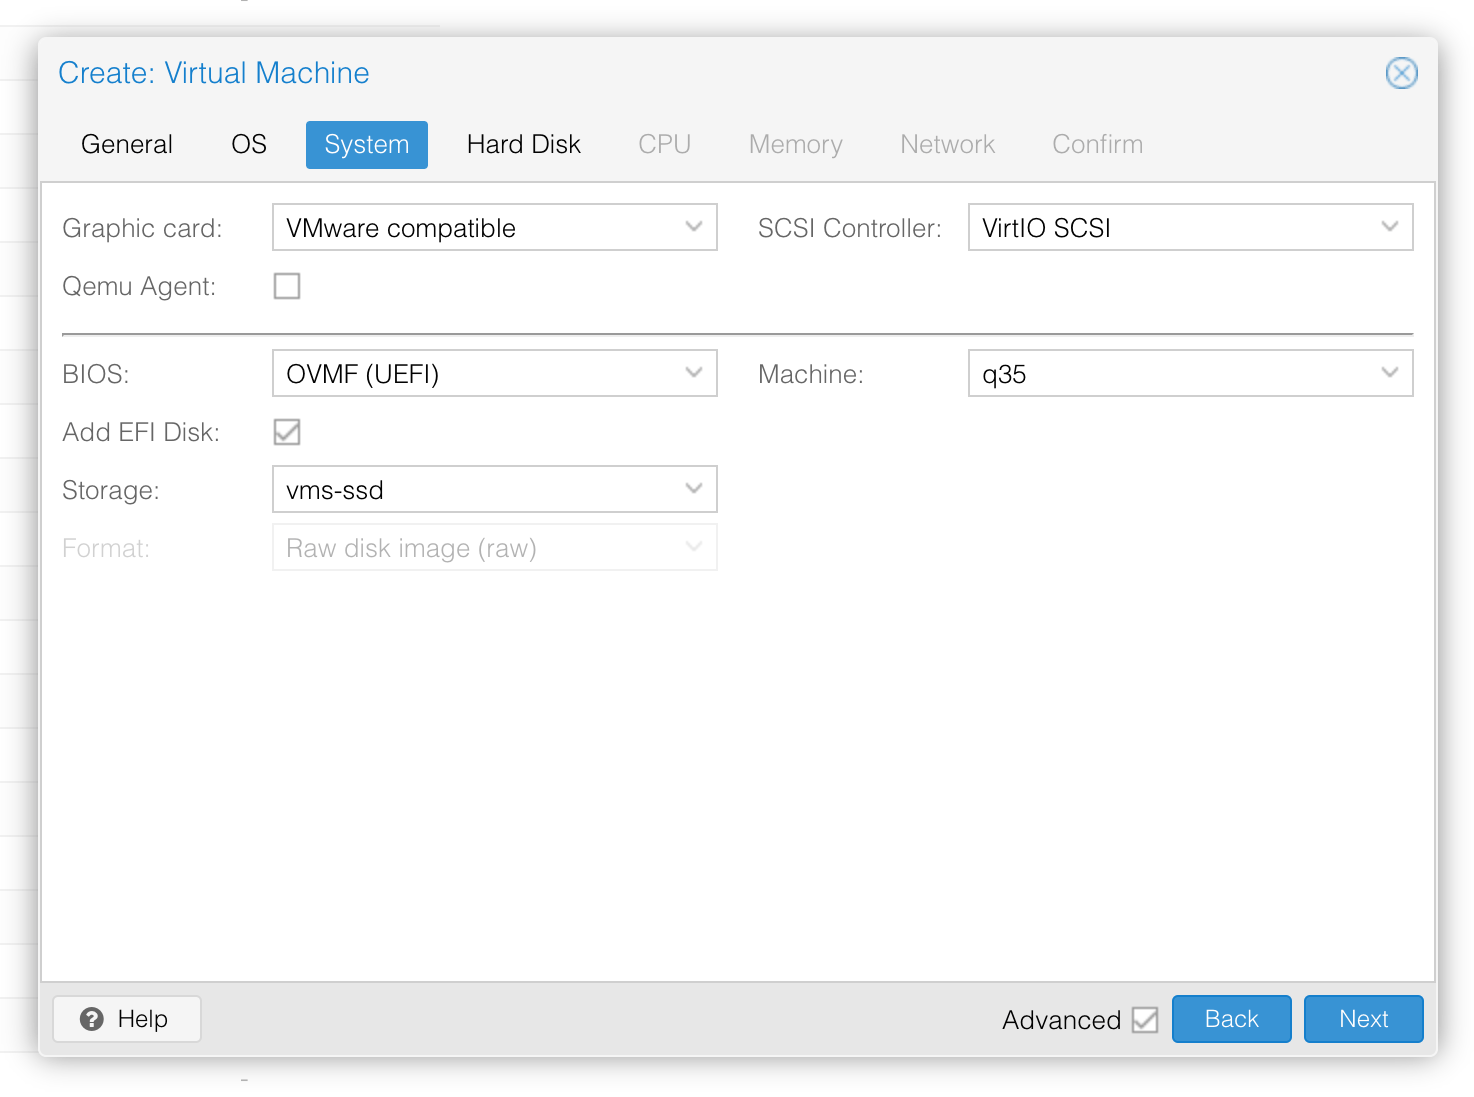Click the Back button
The height and width of the screenshot is (1097, 1474).
coord(1231,1019)
